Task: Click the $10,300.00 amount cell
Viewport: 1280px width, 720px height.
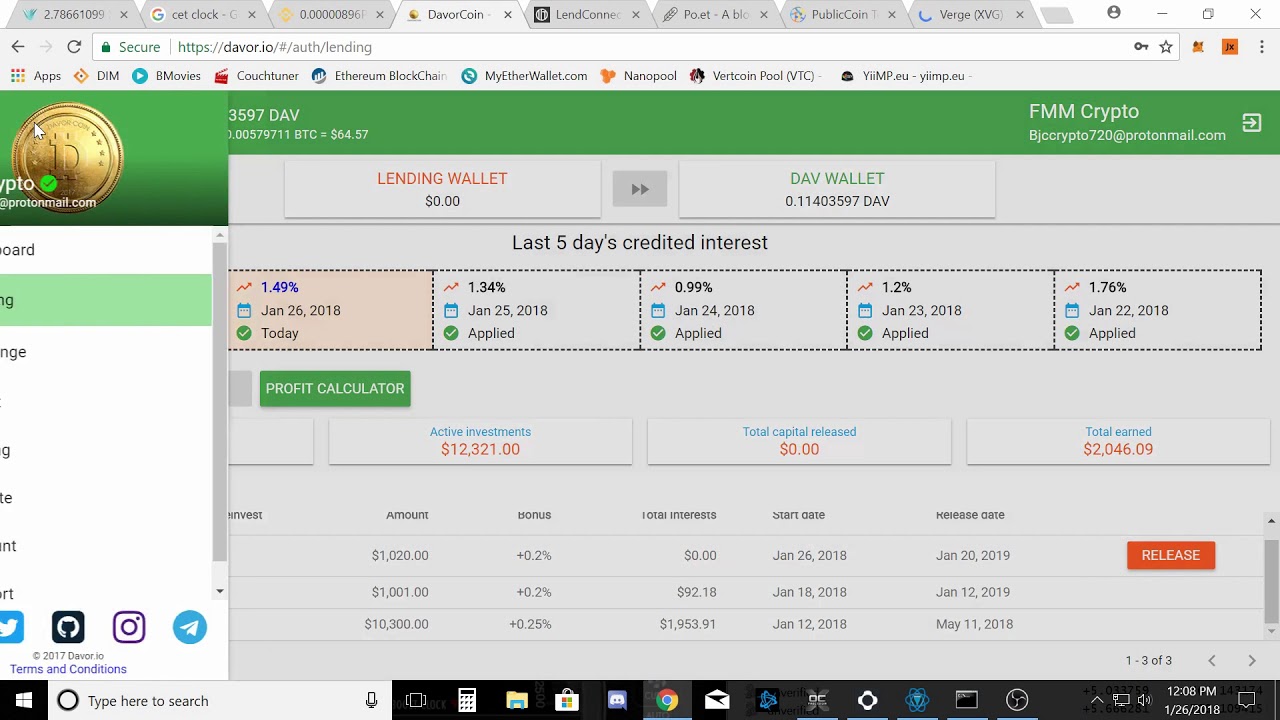Action: pos(396,624)
